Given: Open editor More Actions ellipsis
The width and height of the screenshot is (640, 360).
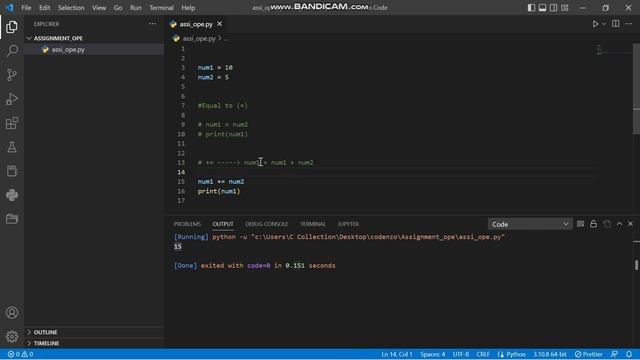Looking at the screenshot, I should [629, 24].
